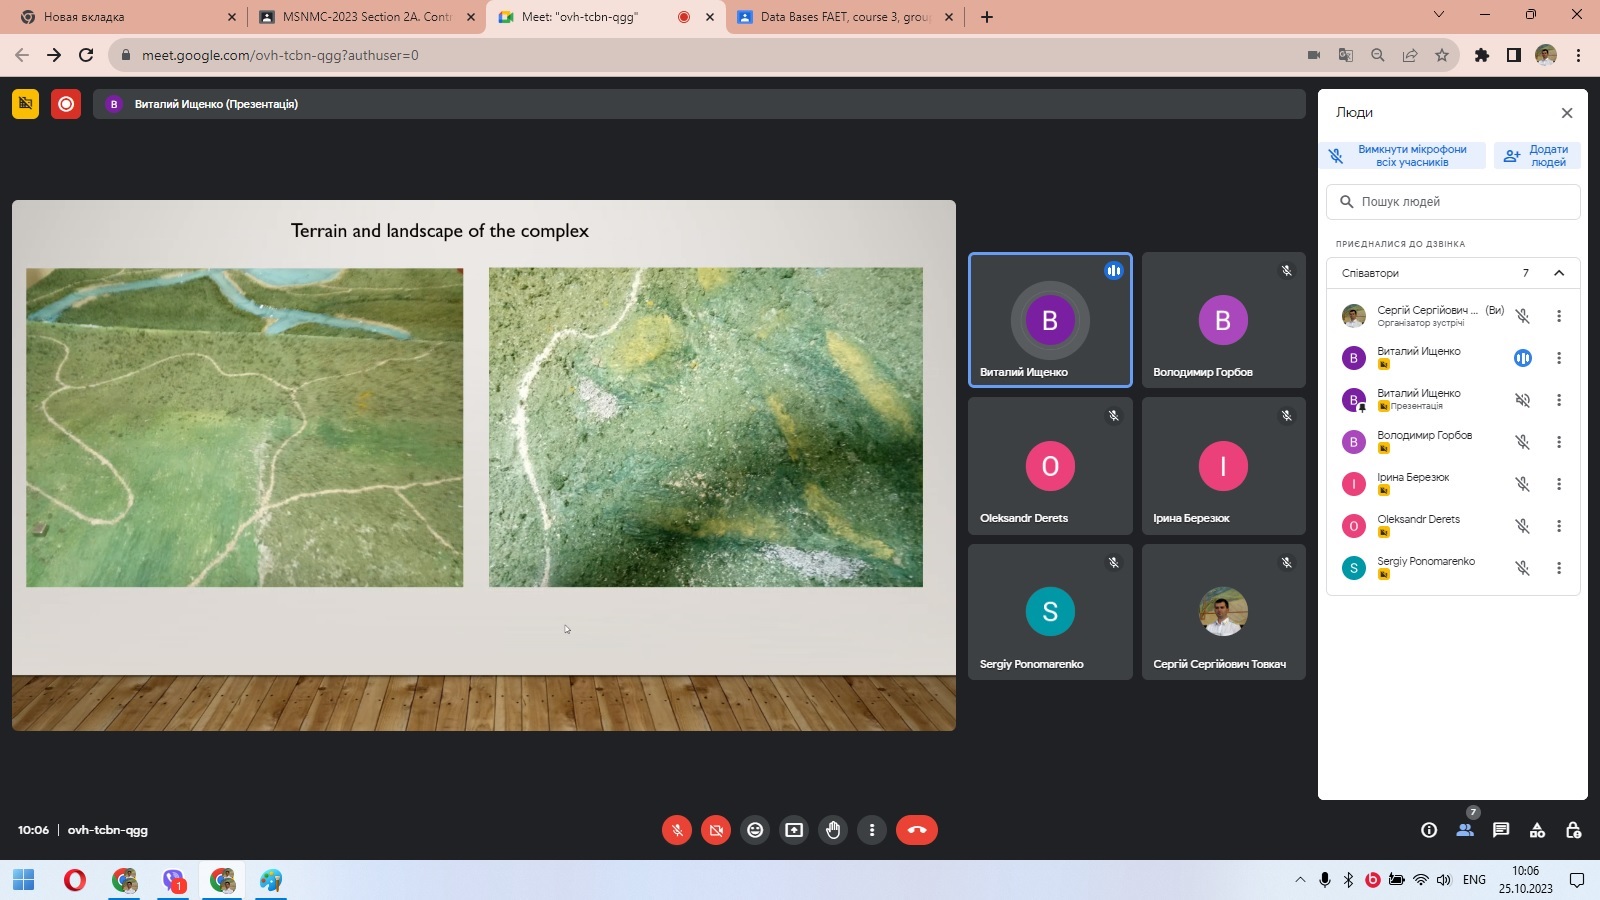Click the raise hand icon
Screen dimensions: 1600x900
[x=833, y=830]
